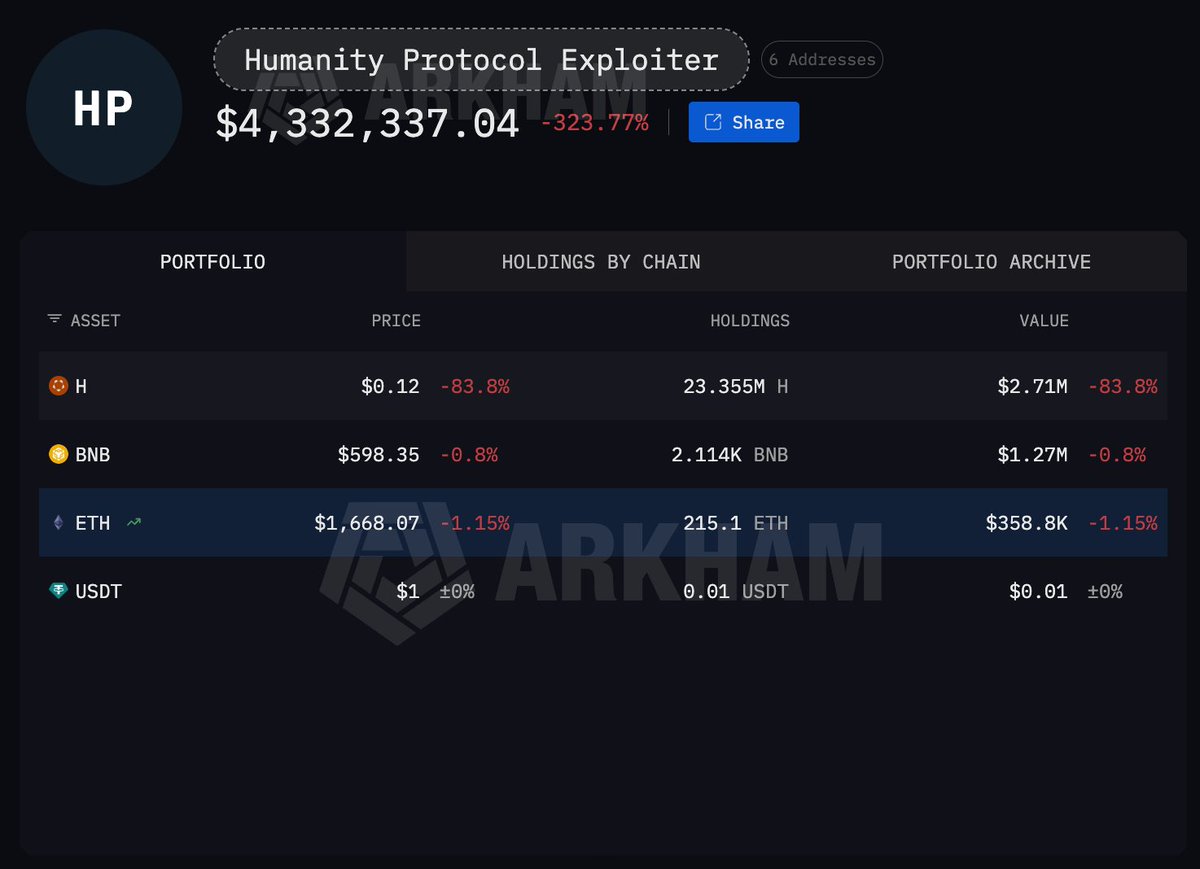Click the HP entity avatar
Image resolution: width=1200 pixels, height=869 pixels.
pos(104,107)
